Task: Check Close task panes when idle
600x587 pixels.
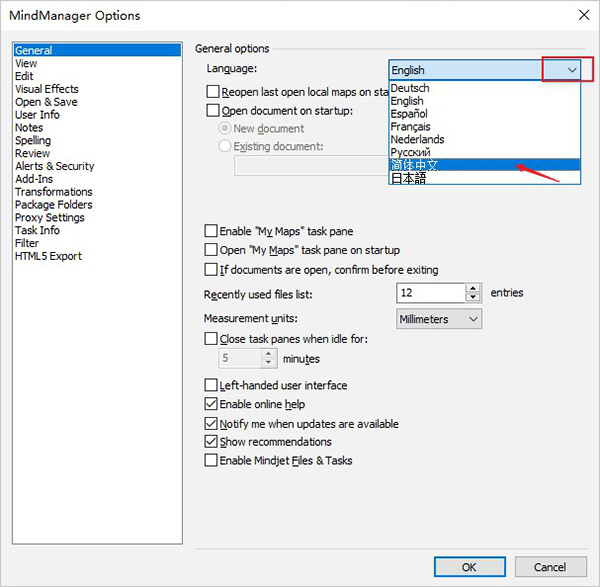Action: [x=211, y=339]
